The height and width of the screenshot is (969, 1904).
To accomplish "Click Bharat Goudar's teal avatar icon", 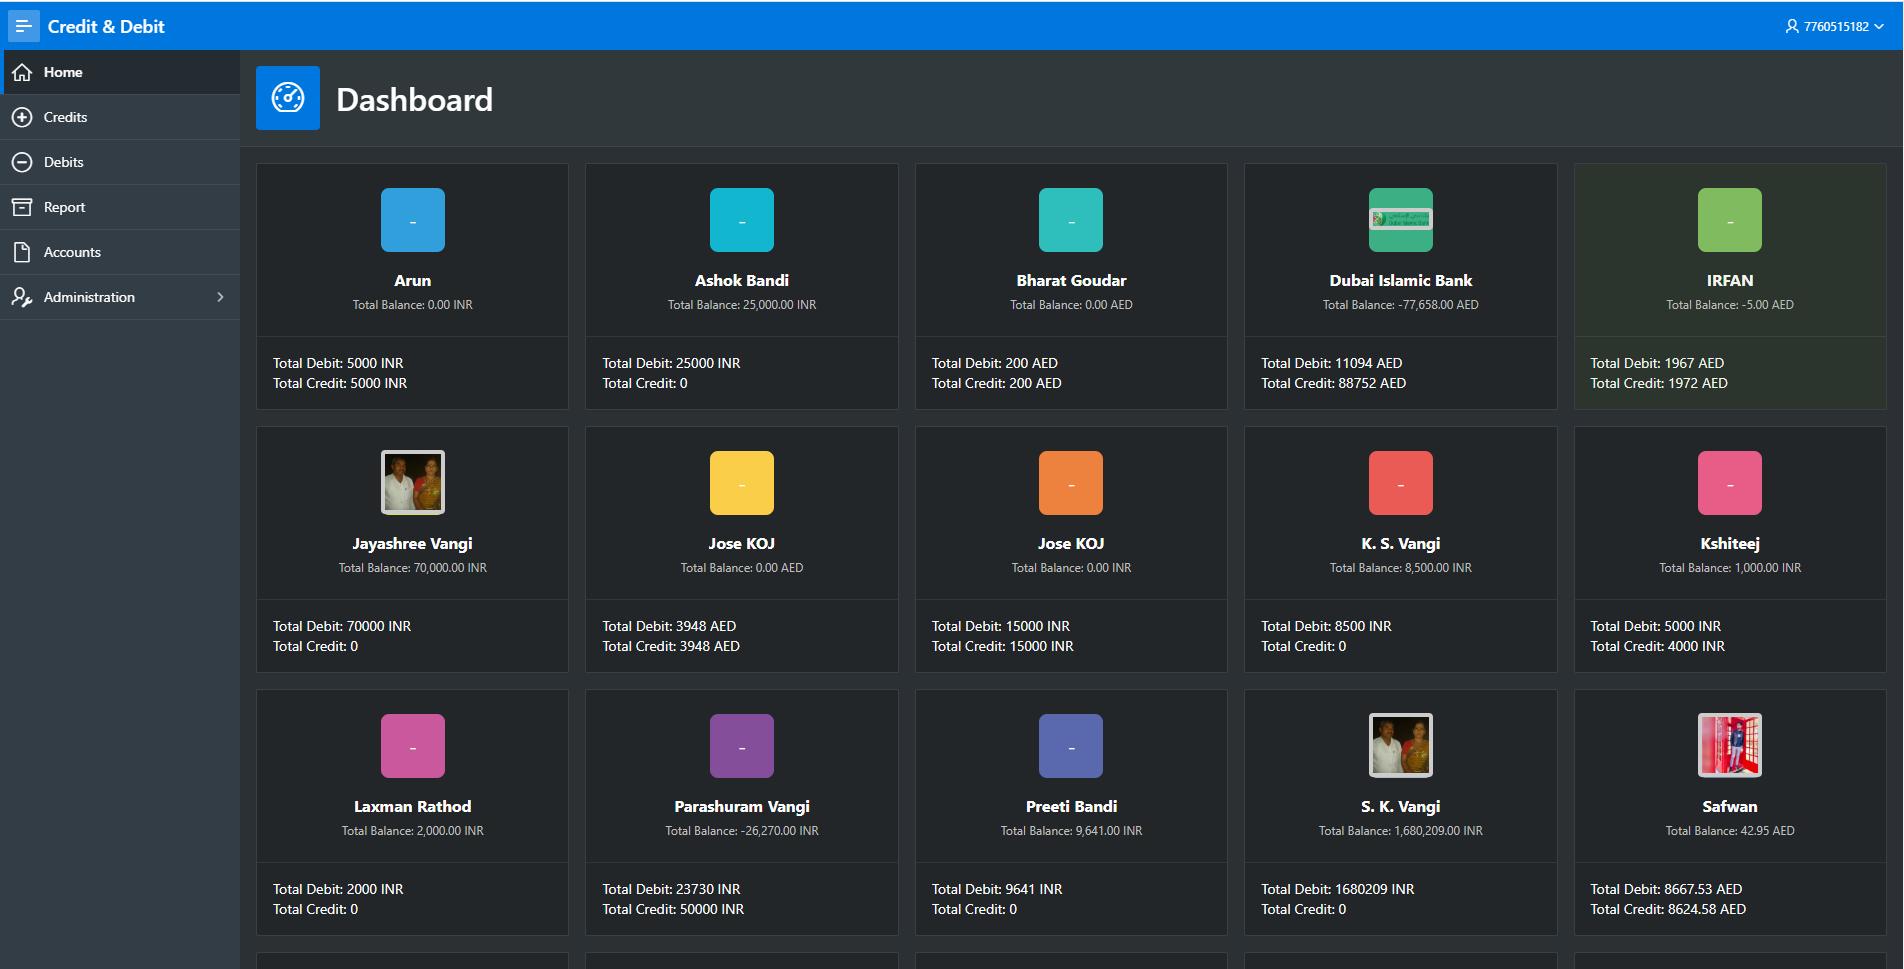I will click(x=1071, y=220).
